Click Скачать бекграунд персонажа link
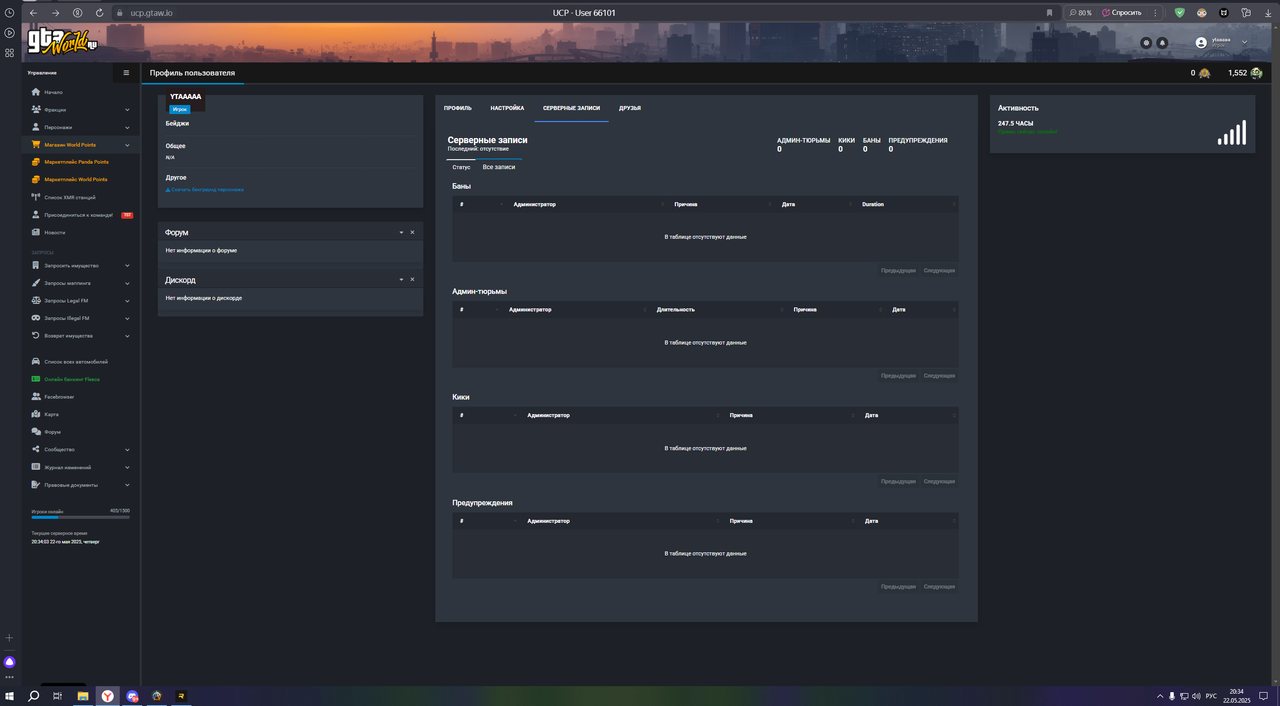Viewport: 1280px width, 706px height. pyautogui.click(x=207, y=189)
